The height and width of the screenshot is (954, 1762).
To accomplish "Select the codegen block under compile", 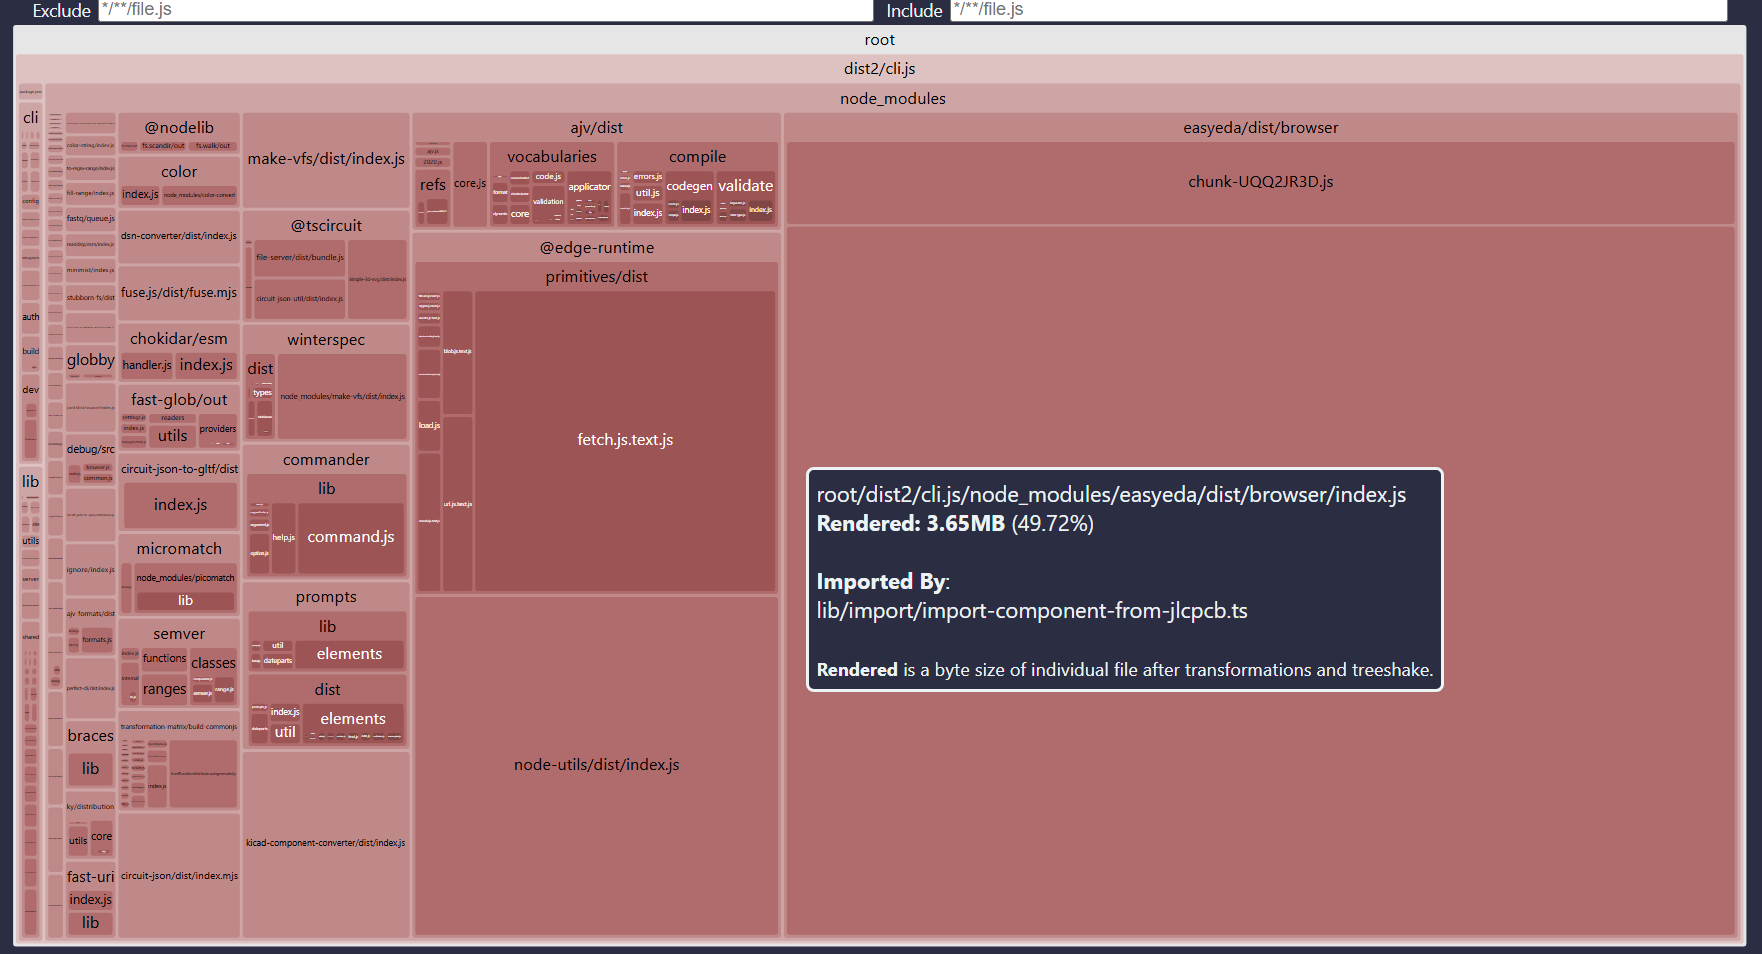I will [x=690, y=186].
